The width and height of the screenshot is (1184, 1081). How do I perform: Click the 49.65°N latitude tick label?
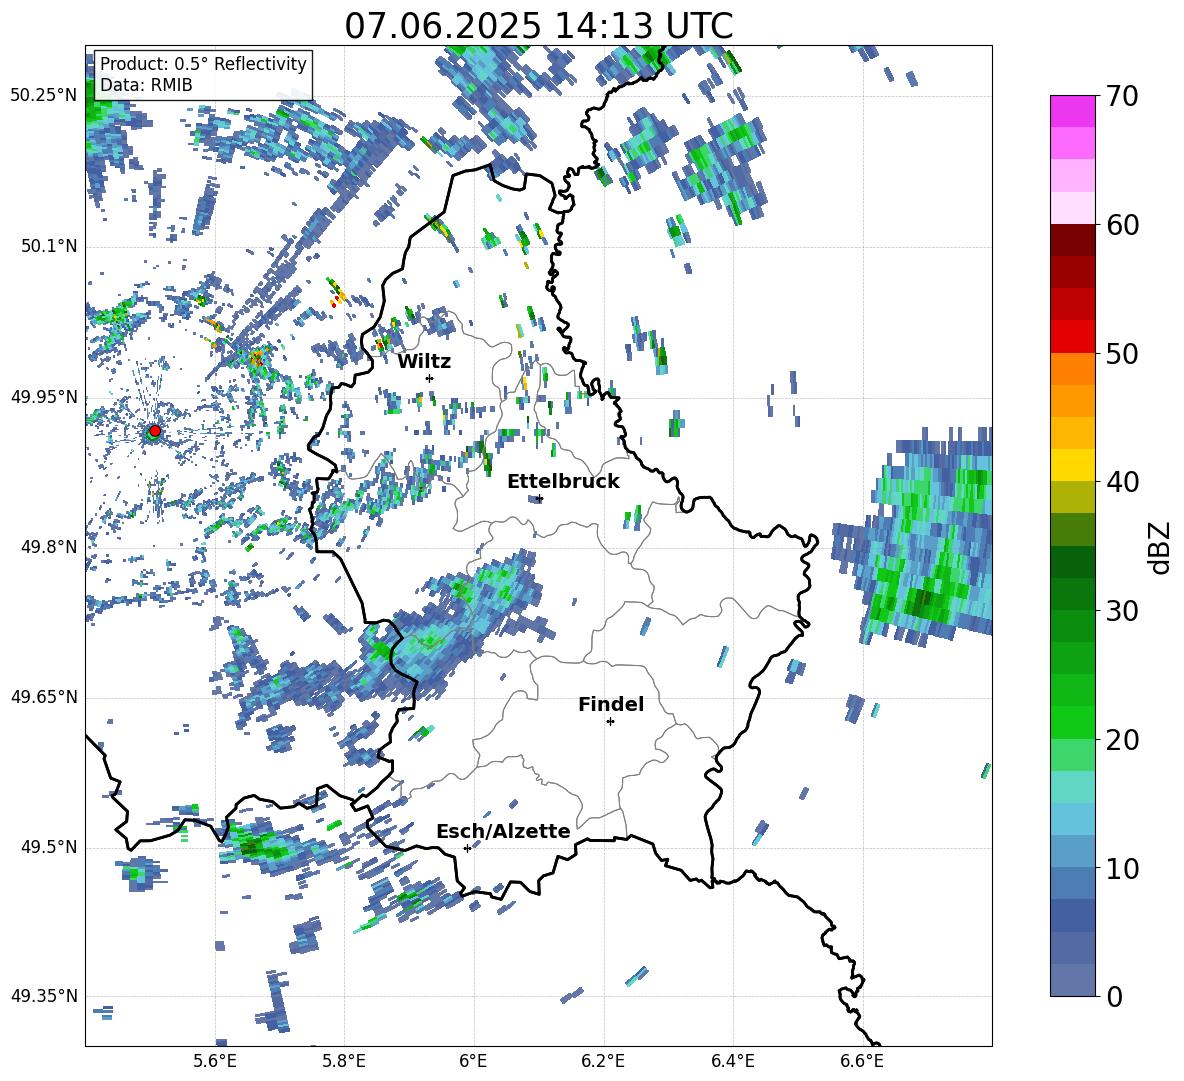point(44,697)
